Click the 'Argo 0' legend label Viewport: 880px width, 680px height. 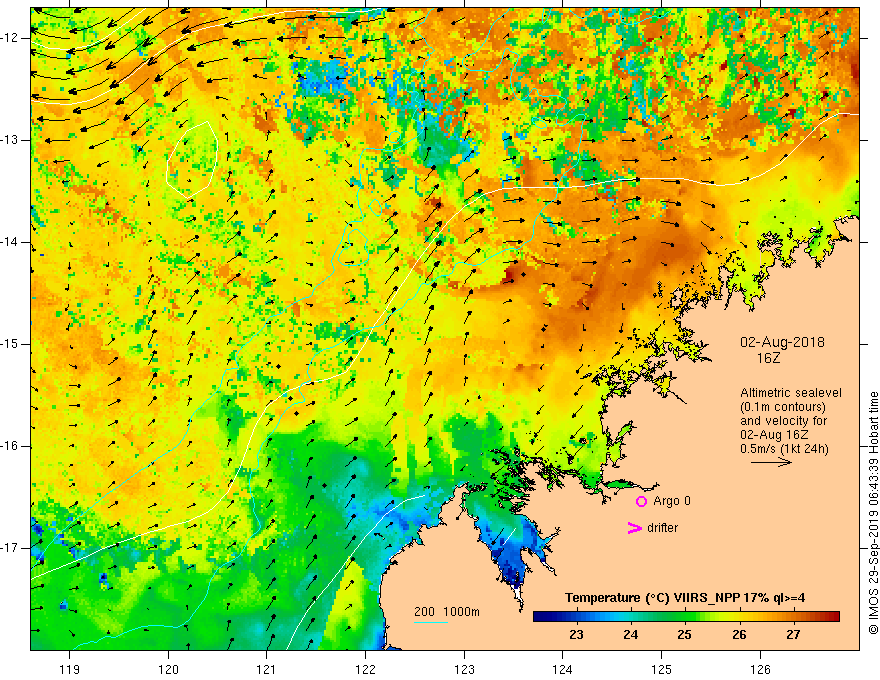tap(672, 501)
